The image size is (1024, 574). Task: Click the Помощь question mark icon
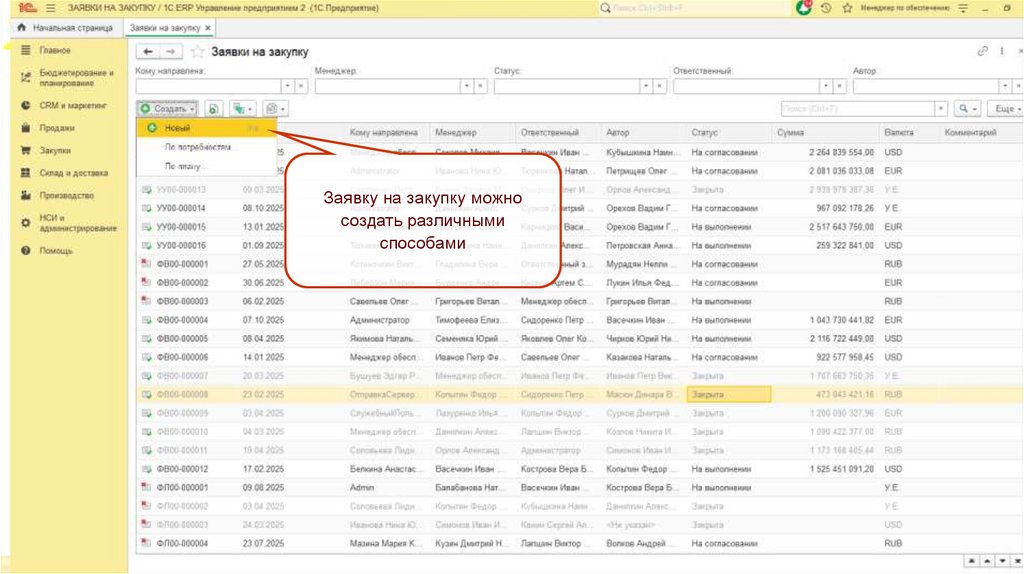(25, 250)
